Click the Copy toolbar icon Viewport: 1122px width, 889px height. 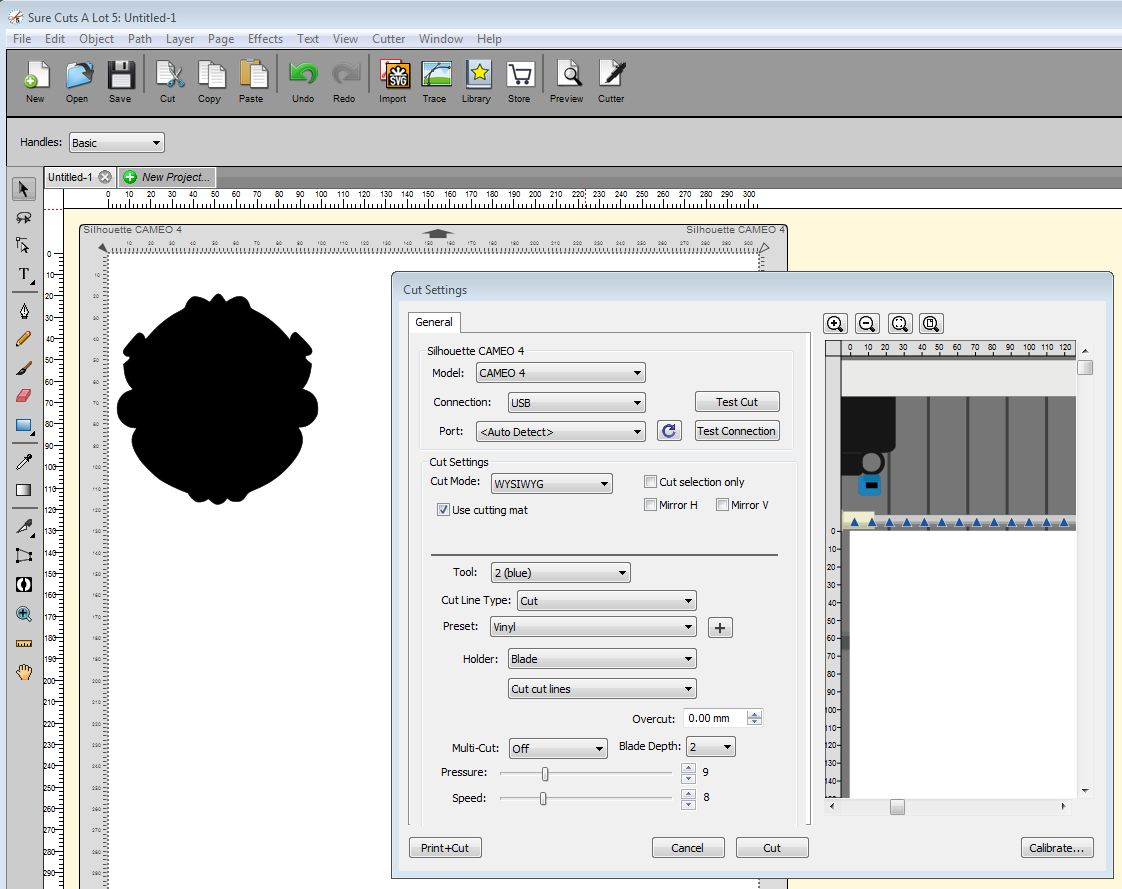tap(210, 82)
